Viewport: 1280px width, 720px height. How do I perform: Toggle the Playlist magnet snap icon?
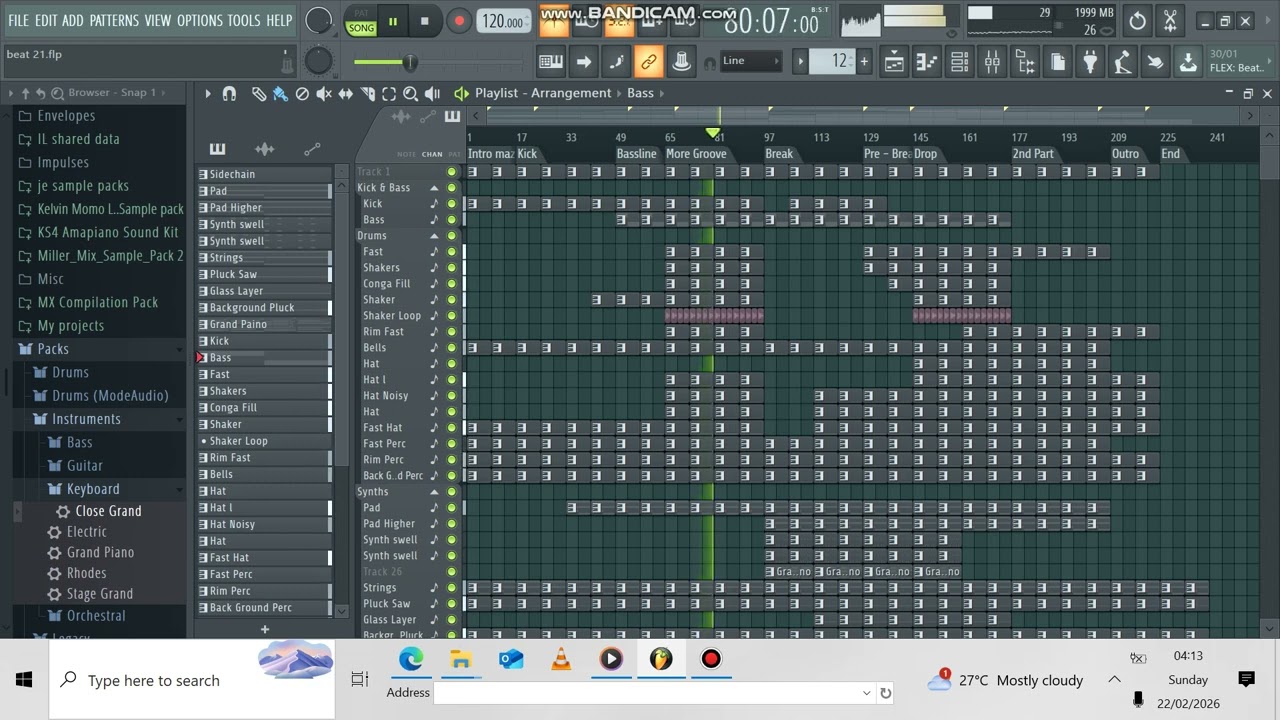pos(229,93)
